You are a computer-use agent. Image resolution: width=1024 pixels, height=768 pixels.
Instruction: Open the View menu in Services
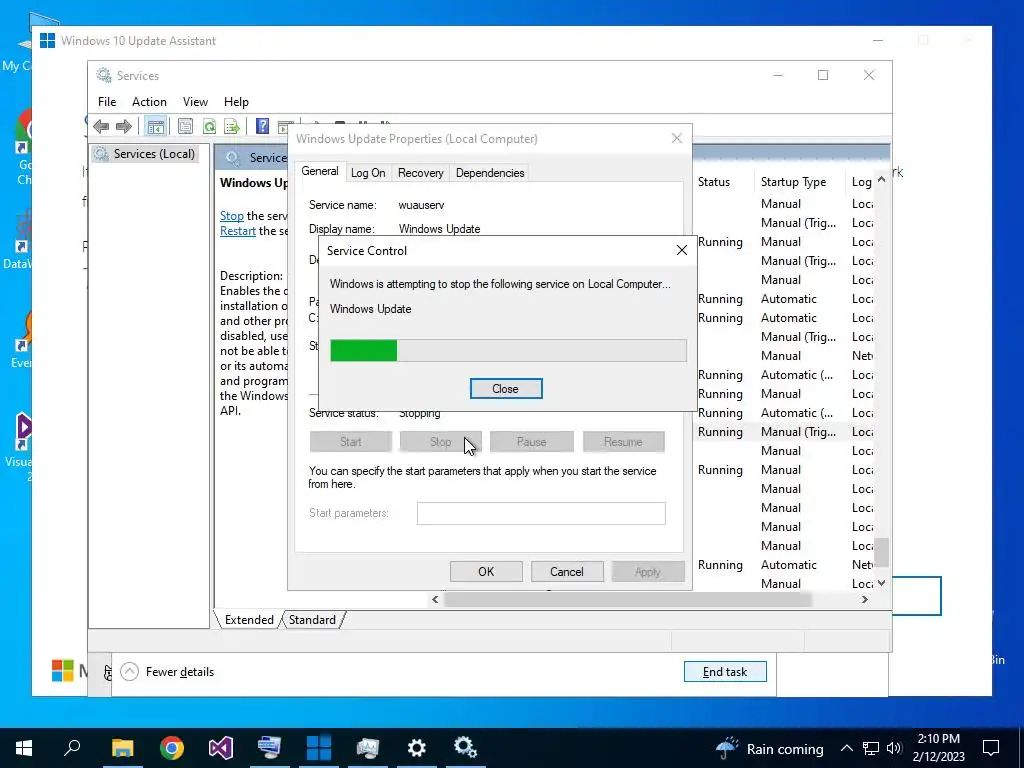[195, 102]
